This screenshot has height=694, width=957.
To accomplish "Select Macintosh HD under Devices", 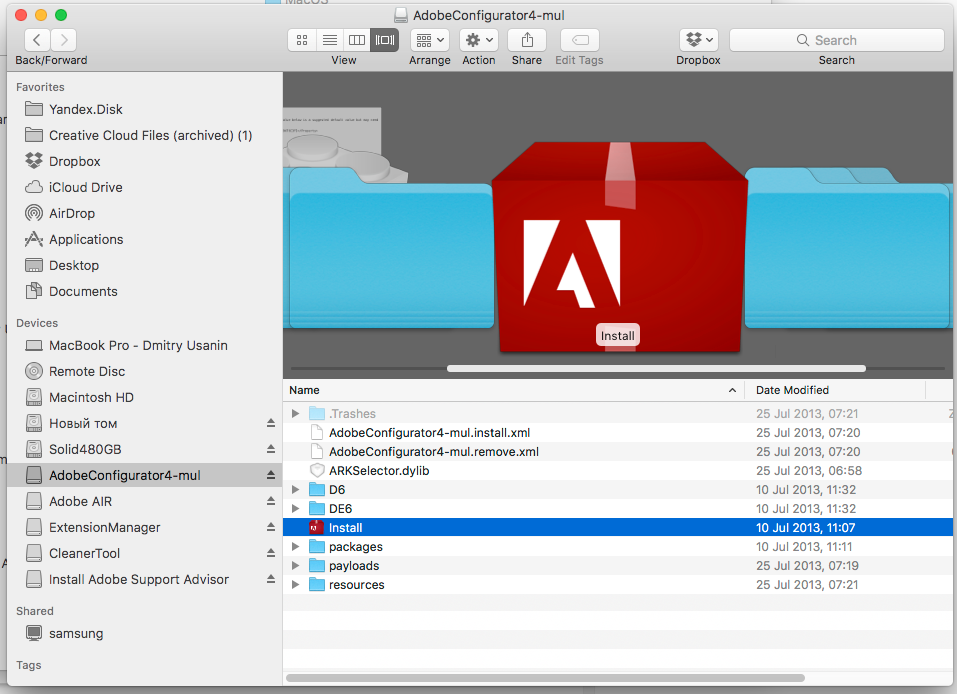I will 91,397.
